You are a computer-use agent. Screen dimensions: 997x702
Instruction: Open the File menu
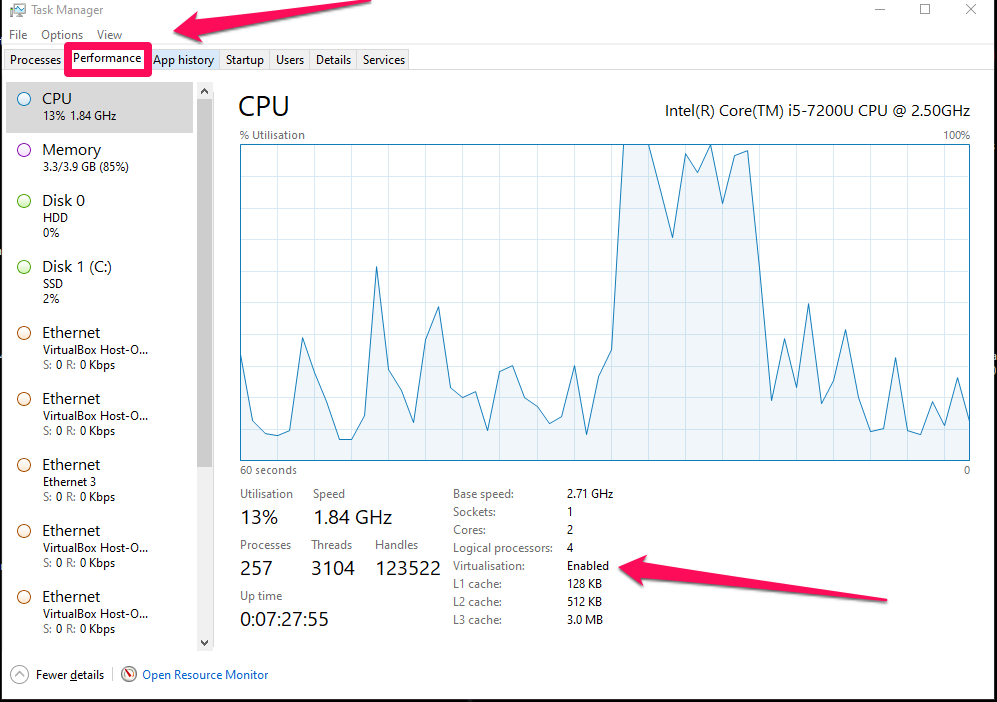coord(18,34)
